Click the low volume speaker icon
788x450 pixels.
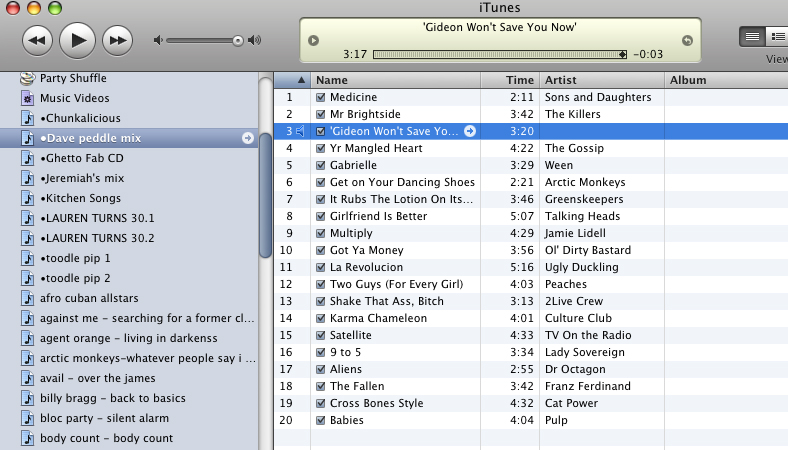click(158, 40)
